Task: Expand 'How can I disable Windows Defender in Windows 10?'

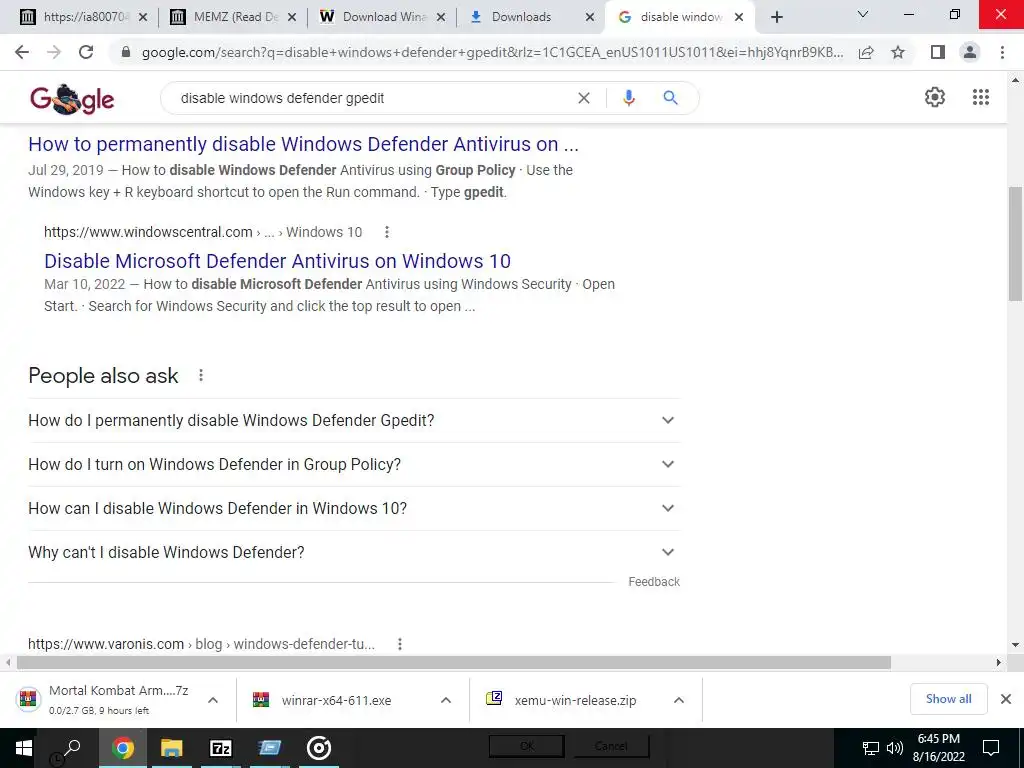Action: pyautogui.click(x=354, y=508)
